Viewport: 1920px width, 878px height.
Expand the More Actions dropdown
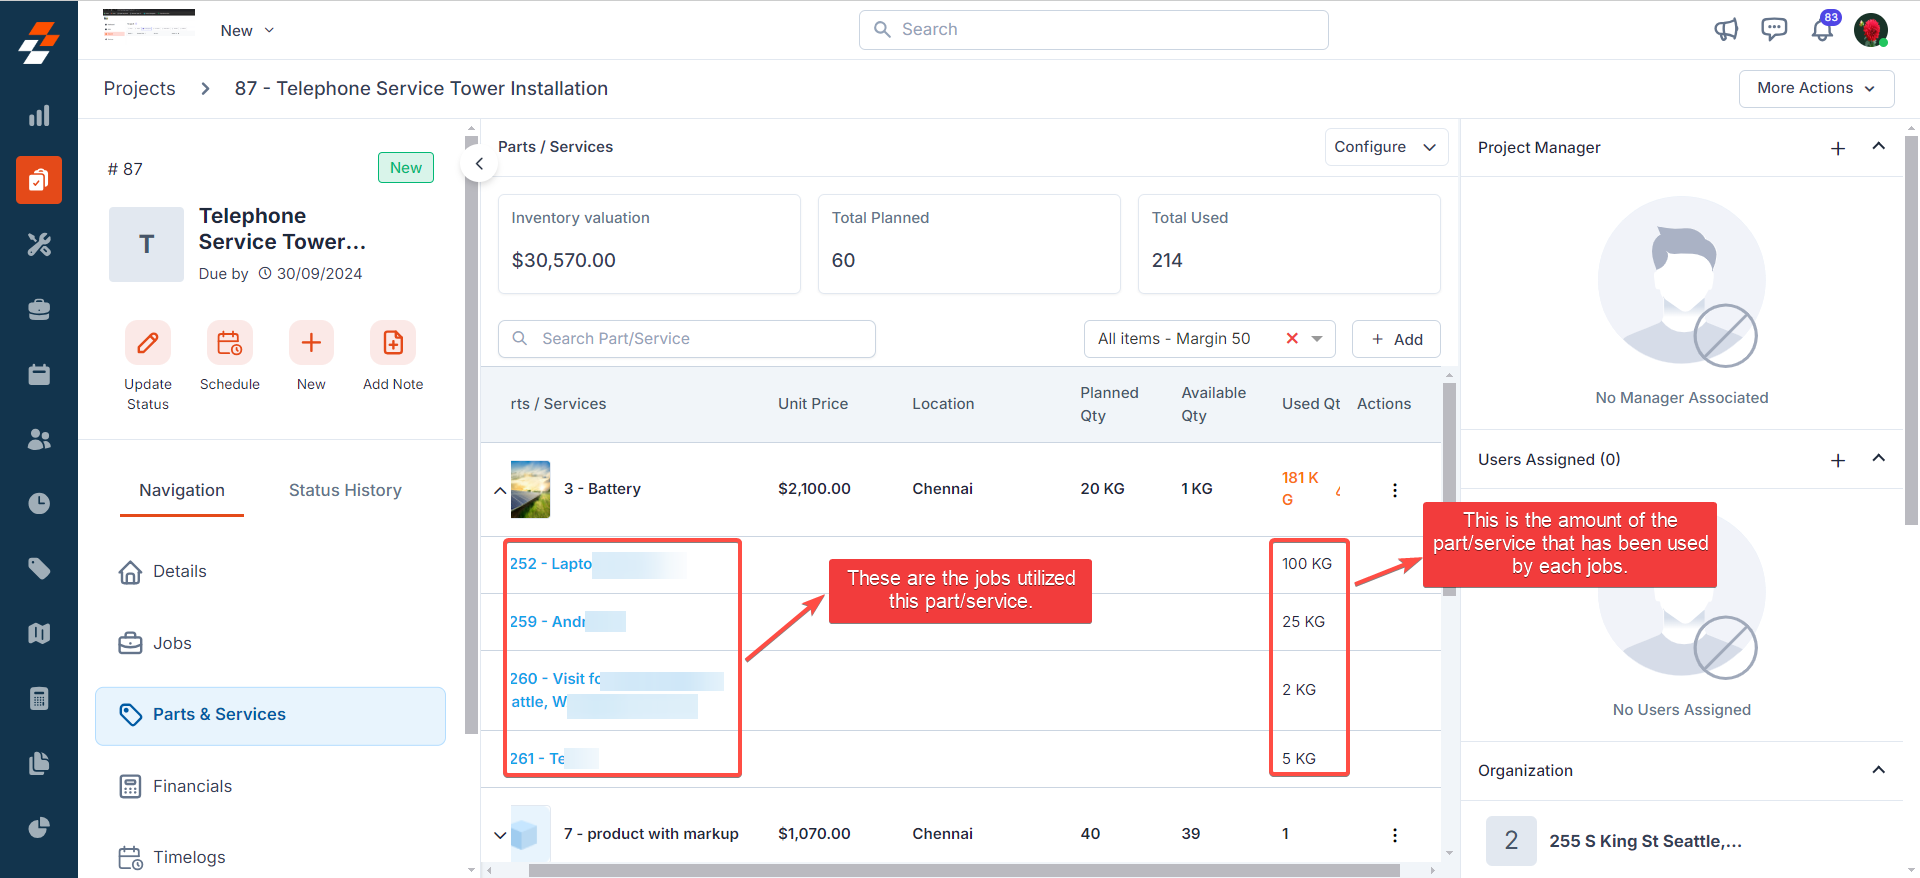tap(1815, 88)
